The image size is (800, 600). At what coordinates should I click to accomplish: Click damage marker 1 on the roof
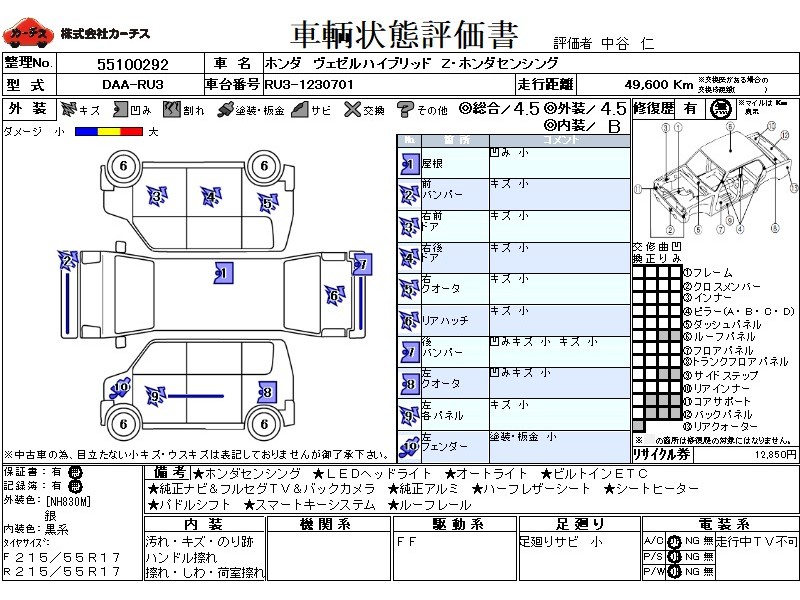coord(222,272)
